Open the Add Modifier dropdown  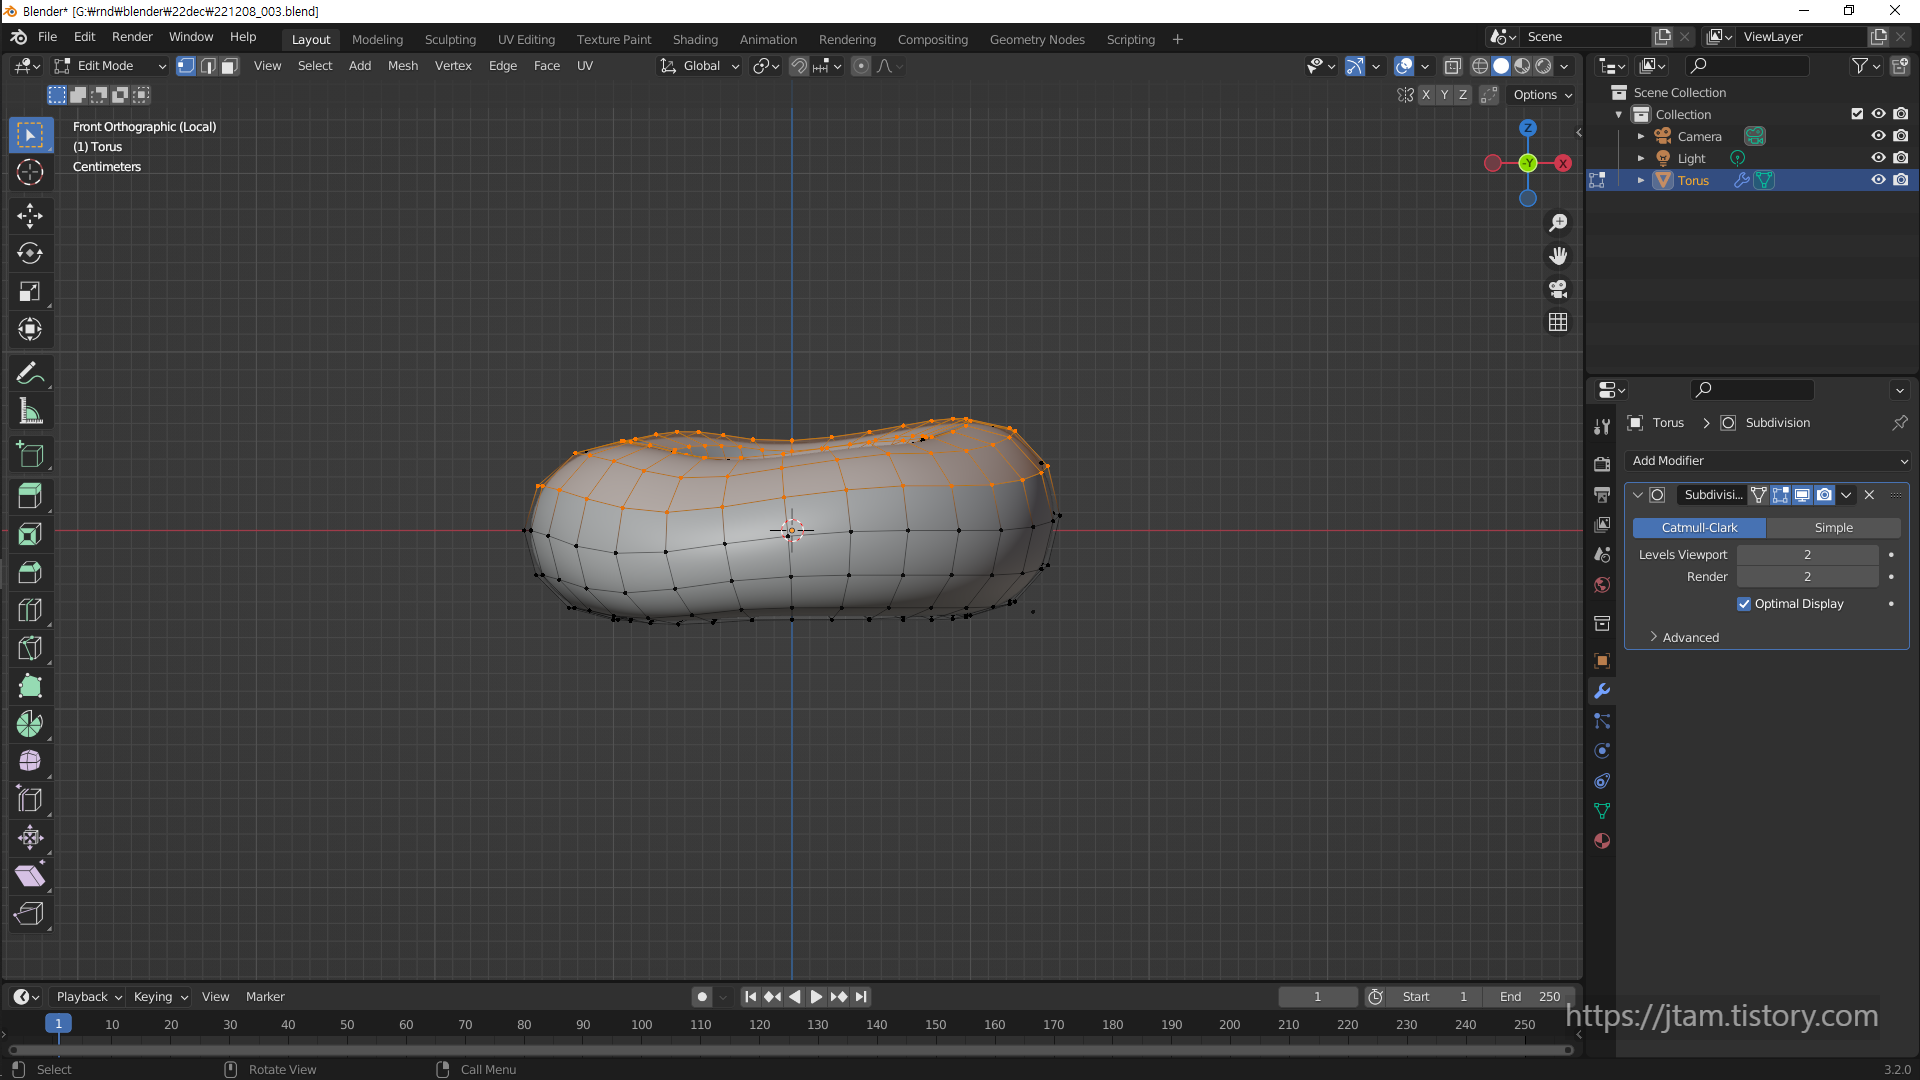coord(1768,461)
